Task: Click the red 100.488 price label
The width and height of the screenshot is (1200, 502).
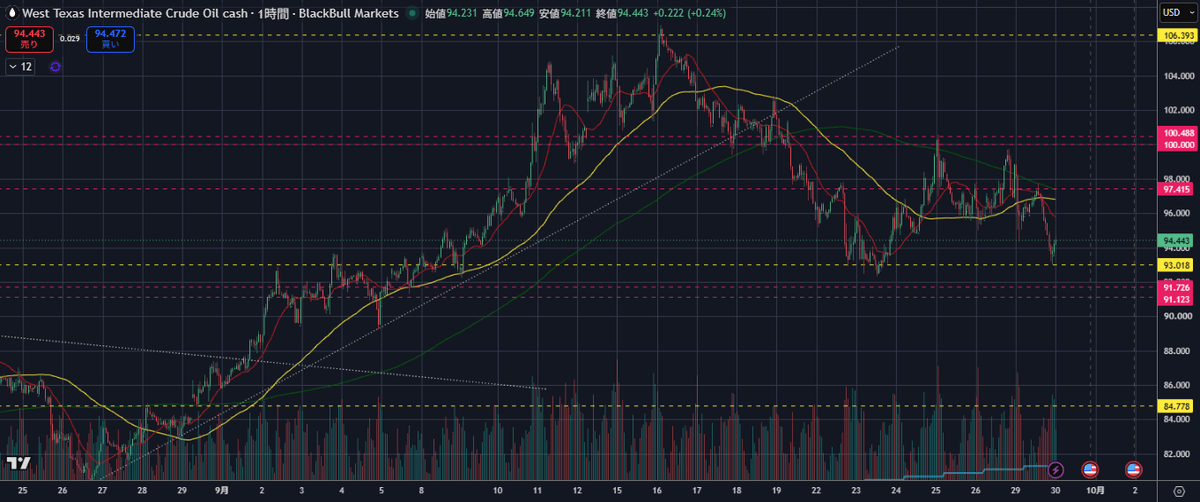Action: (1177, 132)
